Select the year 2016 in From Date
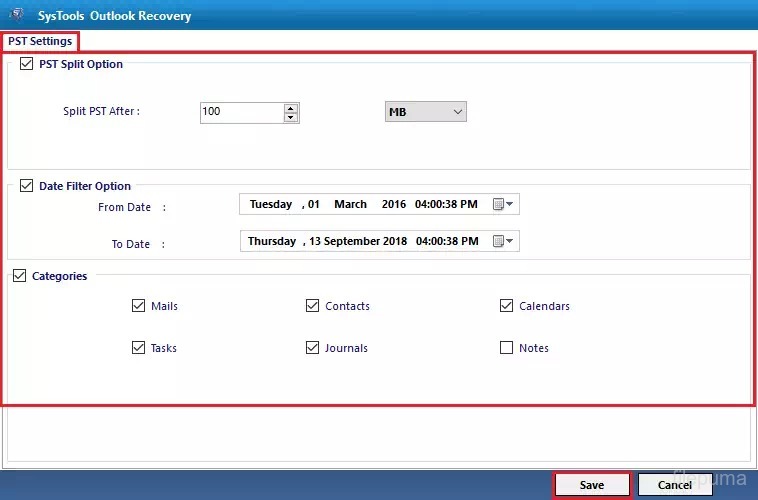 394,205
